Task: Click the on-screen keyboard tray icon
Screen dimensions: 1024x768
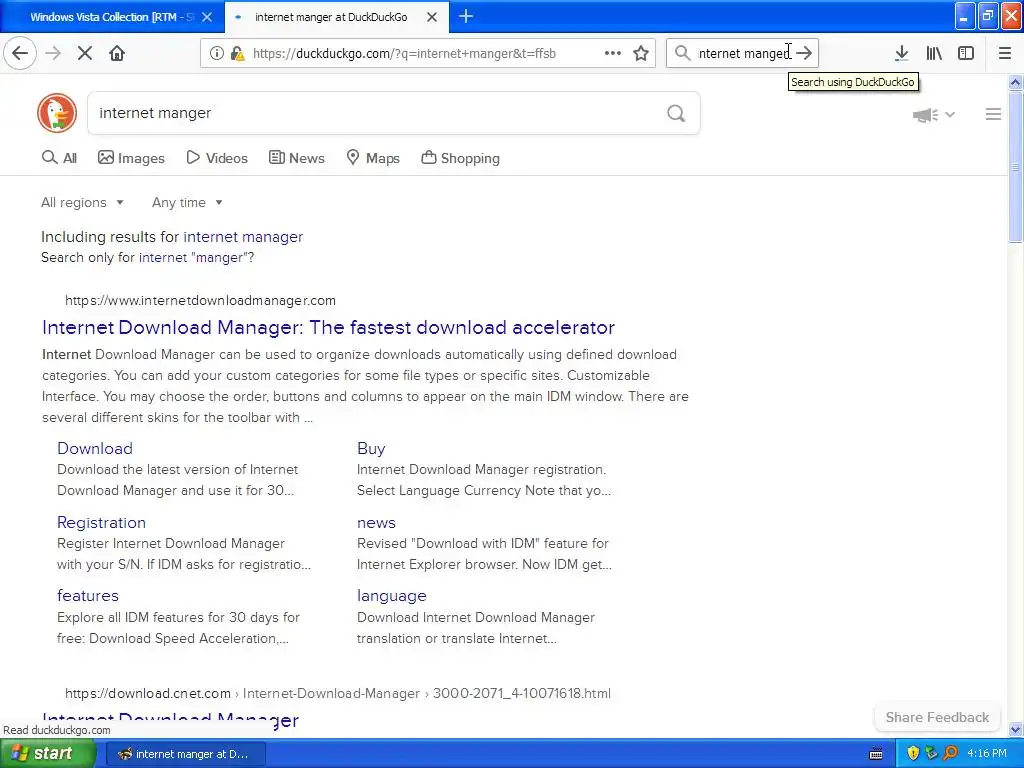Action: [876, 754]
